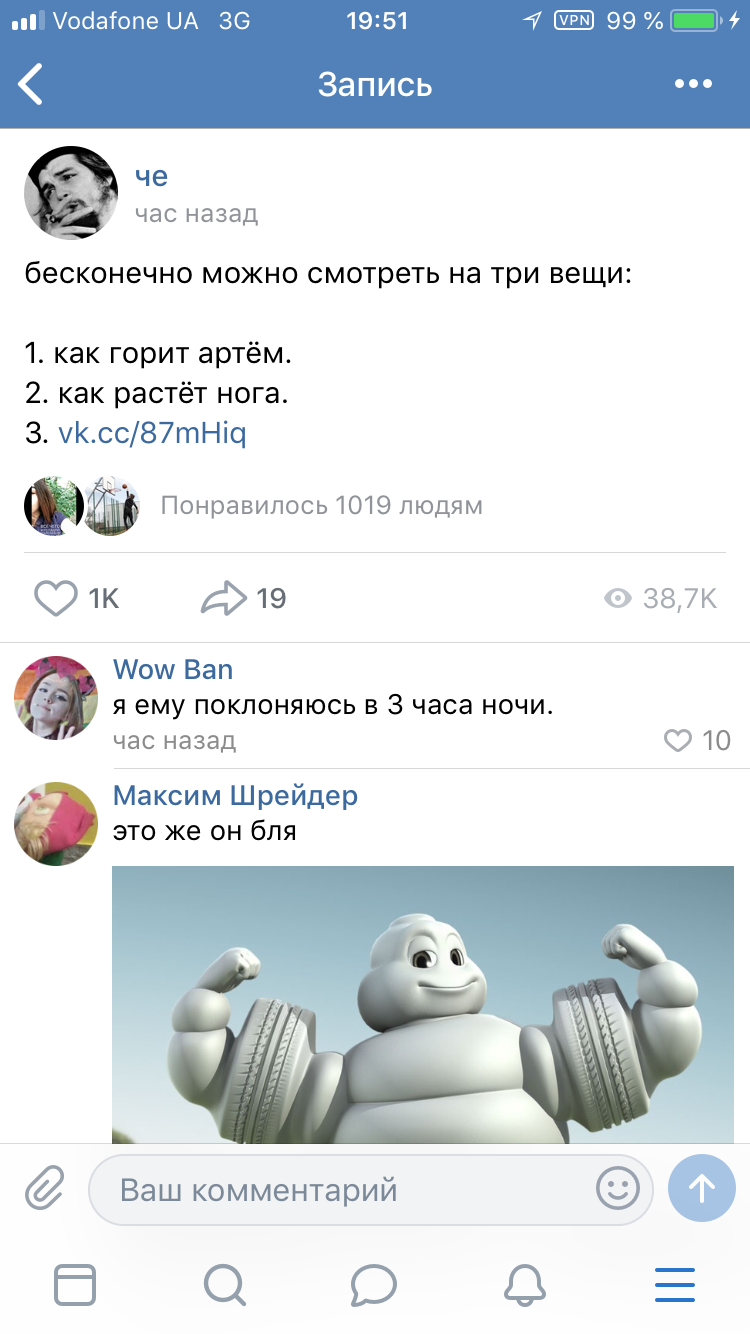This screenshot has width=750, height=1334.
Task: Open the че community profile name
Action: point(151,176)
